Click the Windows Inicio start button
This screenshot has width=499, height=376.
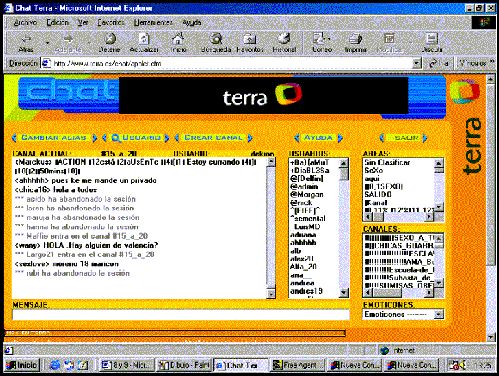click(x=22, y=365)
